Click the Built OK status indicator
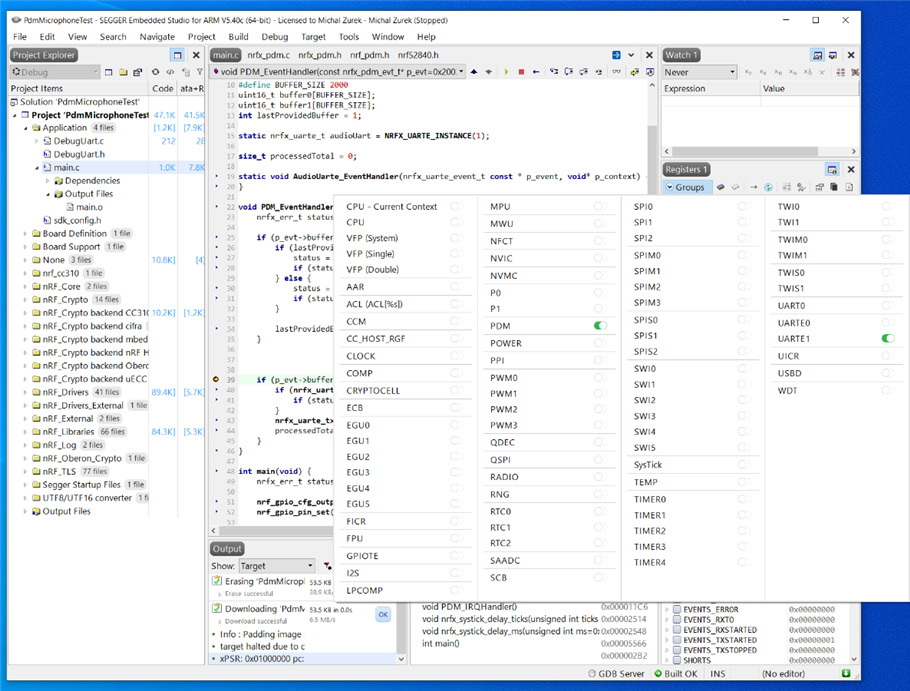The width and height of the screenshot is (910, 691). 673,674
